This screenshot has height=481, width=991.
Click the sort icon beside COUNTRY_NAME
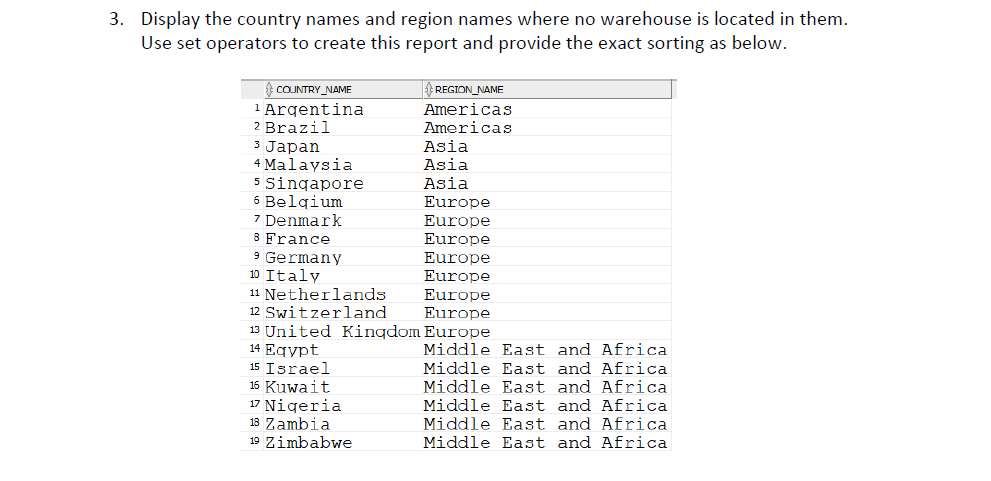(269, 90)
